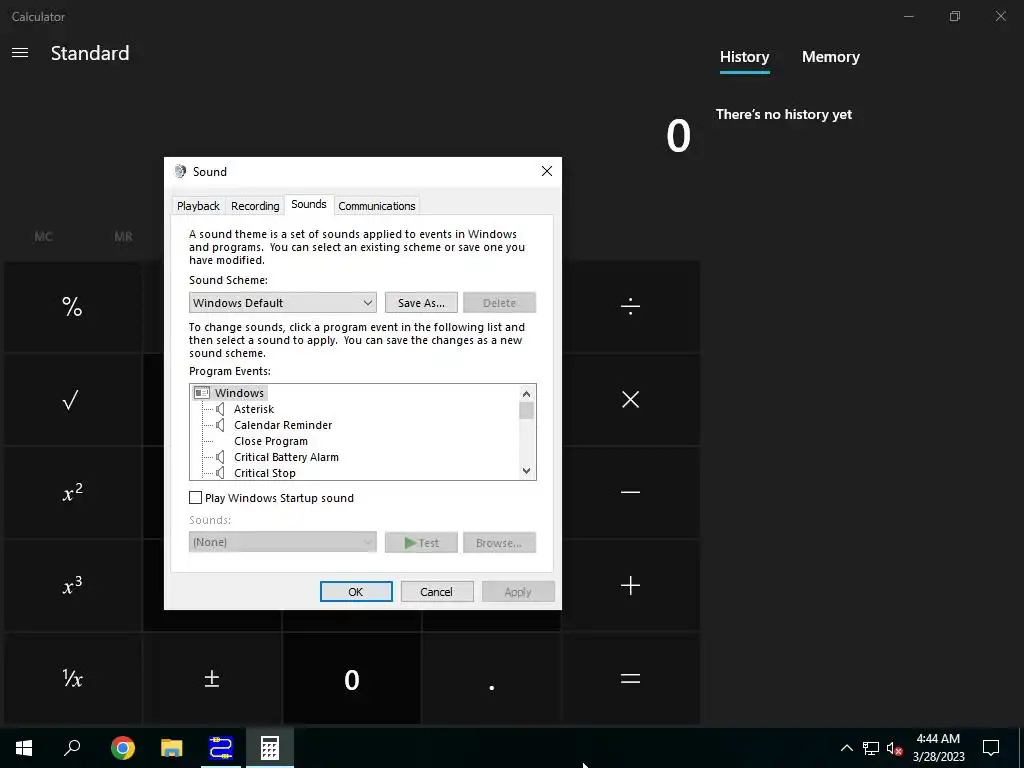
Task: Click the muted volume tray icon
Action: (894, 748)
